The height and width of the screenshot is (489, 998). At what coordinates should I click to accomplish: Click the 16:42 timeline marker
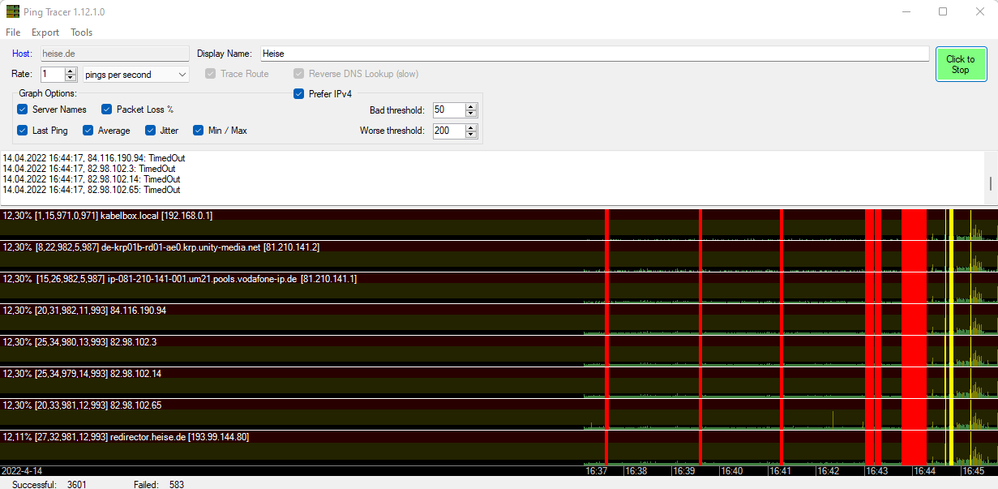[x=828, y=471]
